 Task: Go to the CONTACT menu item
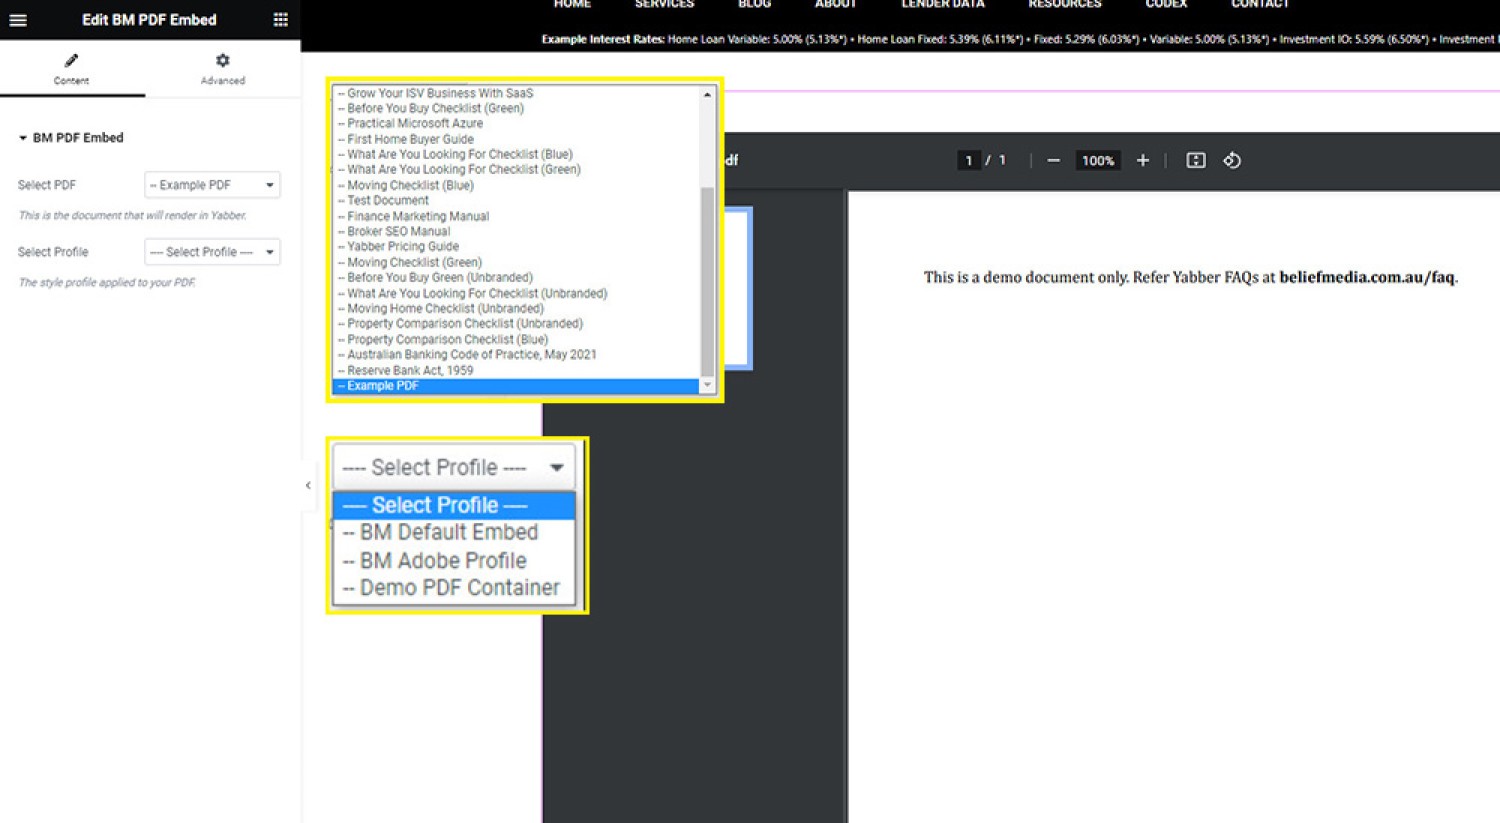pos(1260,5)
